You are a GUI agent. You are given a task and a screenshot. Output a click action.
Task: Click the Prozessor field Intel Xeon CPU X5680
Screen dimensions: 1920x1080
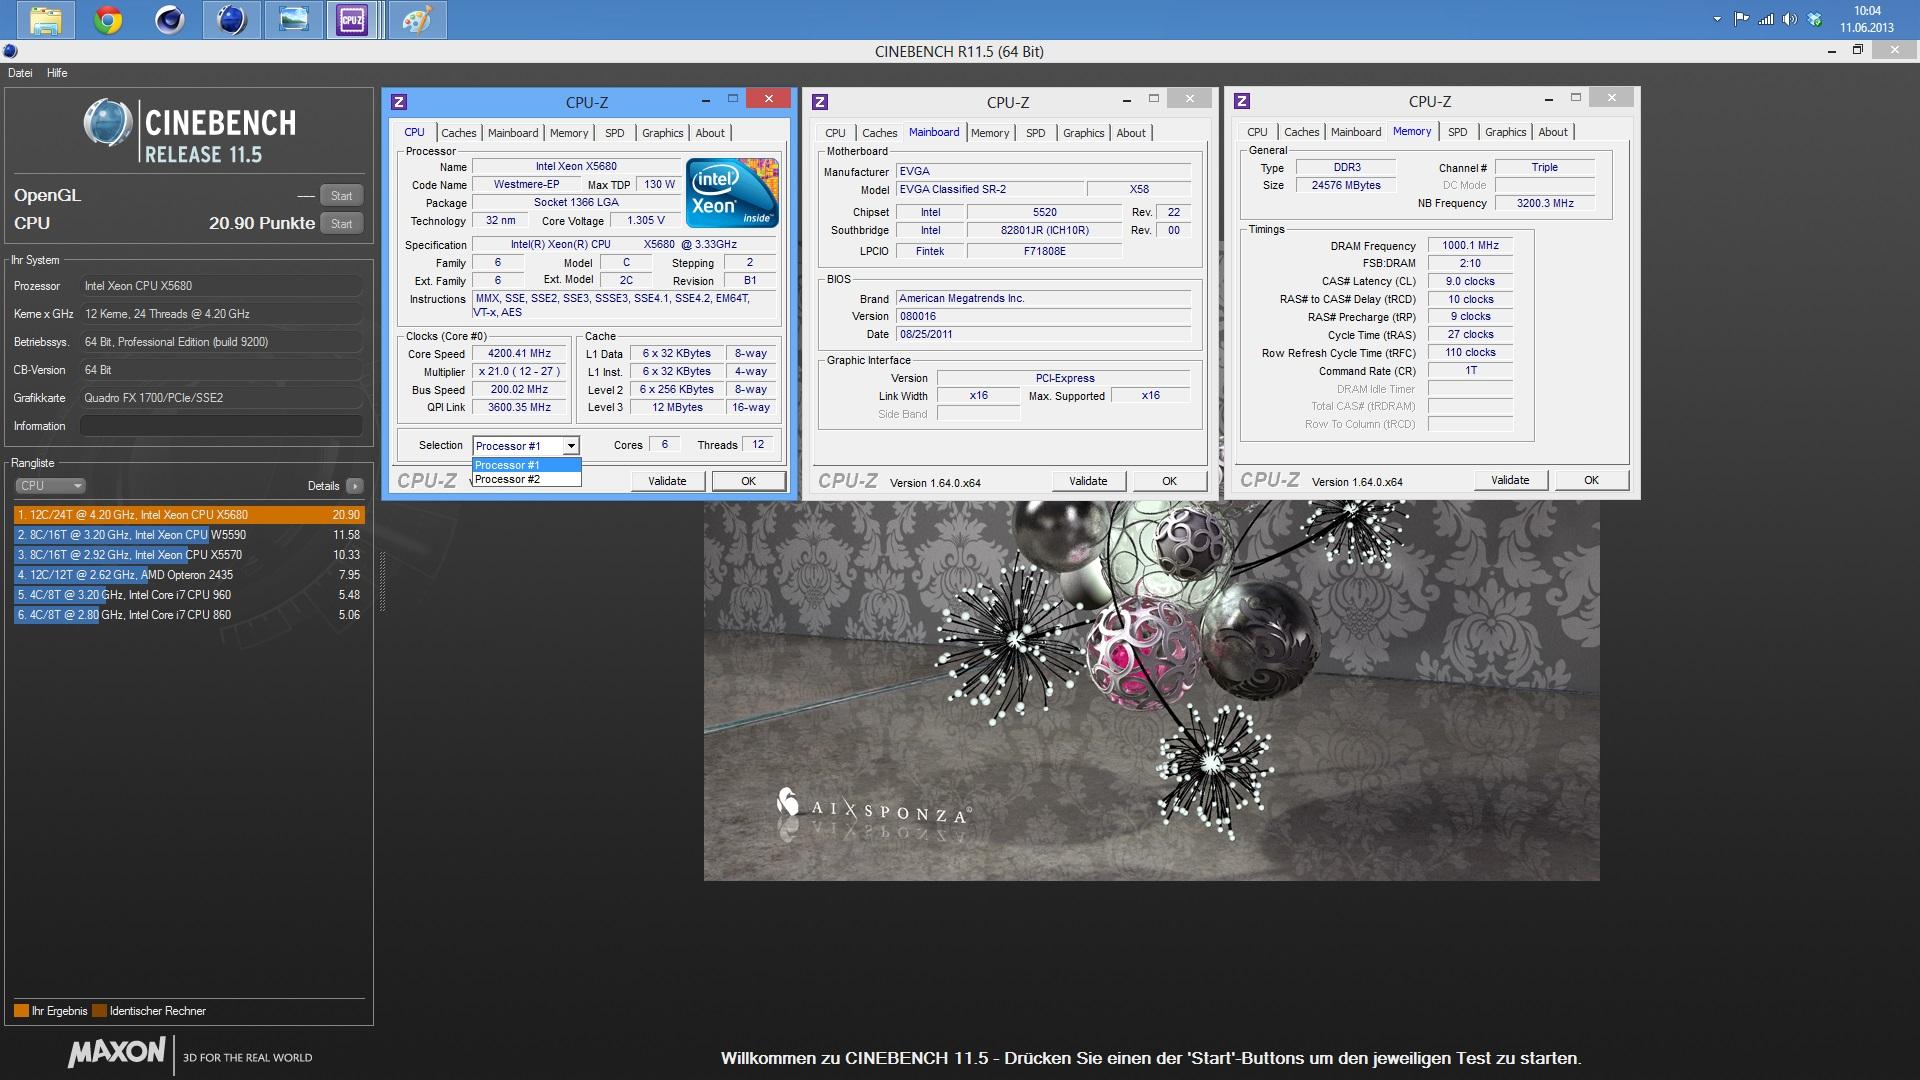[221, 286]
